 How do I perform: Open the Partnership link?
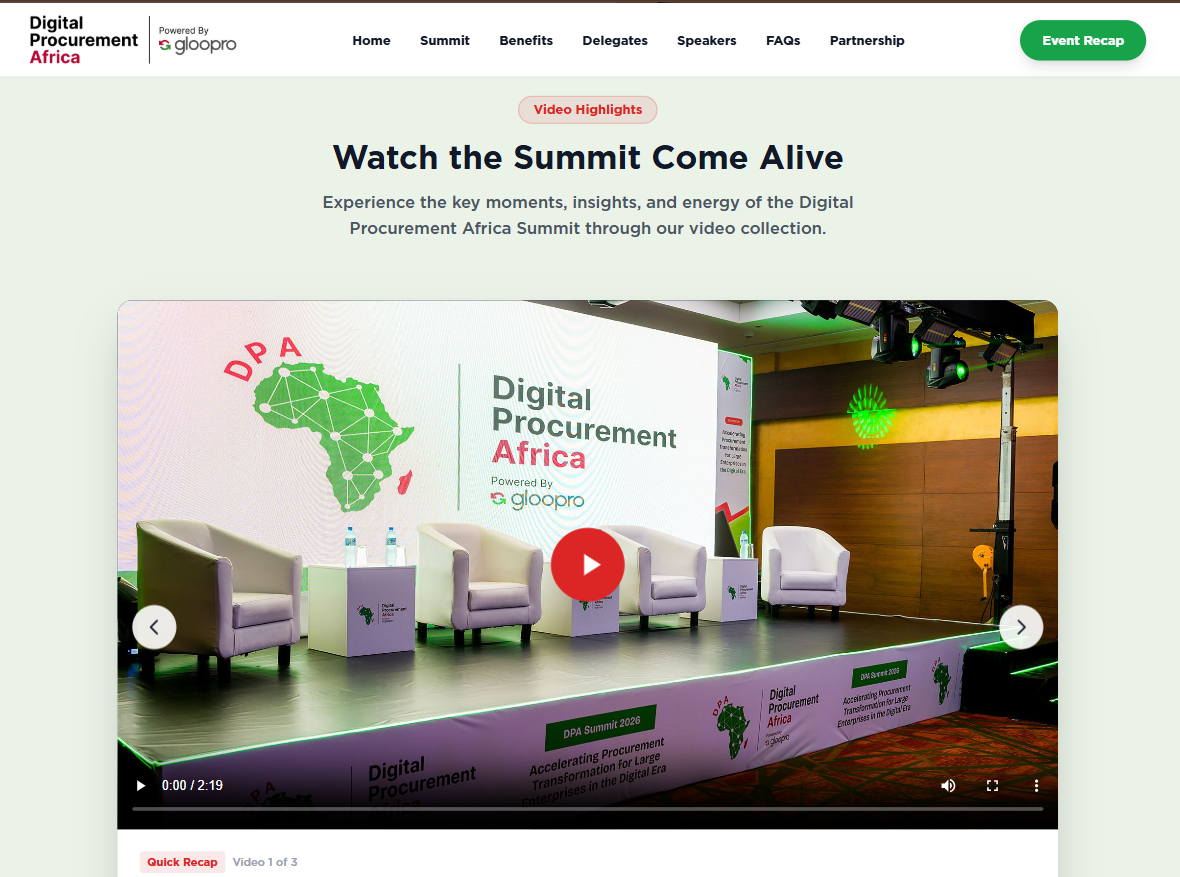(x=867, y=41)
